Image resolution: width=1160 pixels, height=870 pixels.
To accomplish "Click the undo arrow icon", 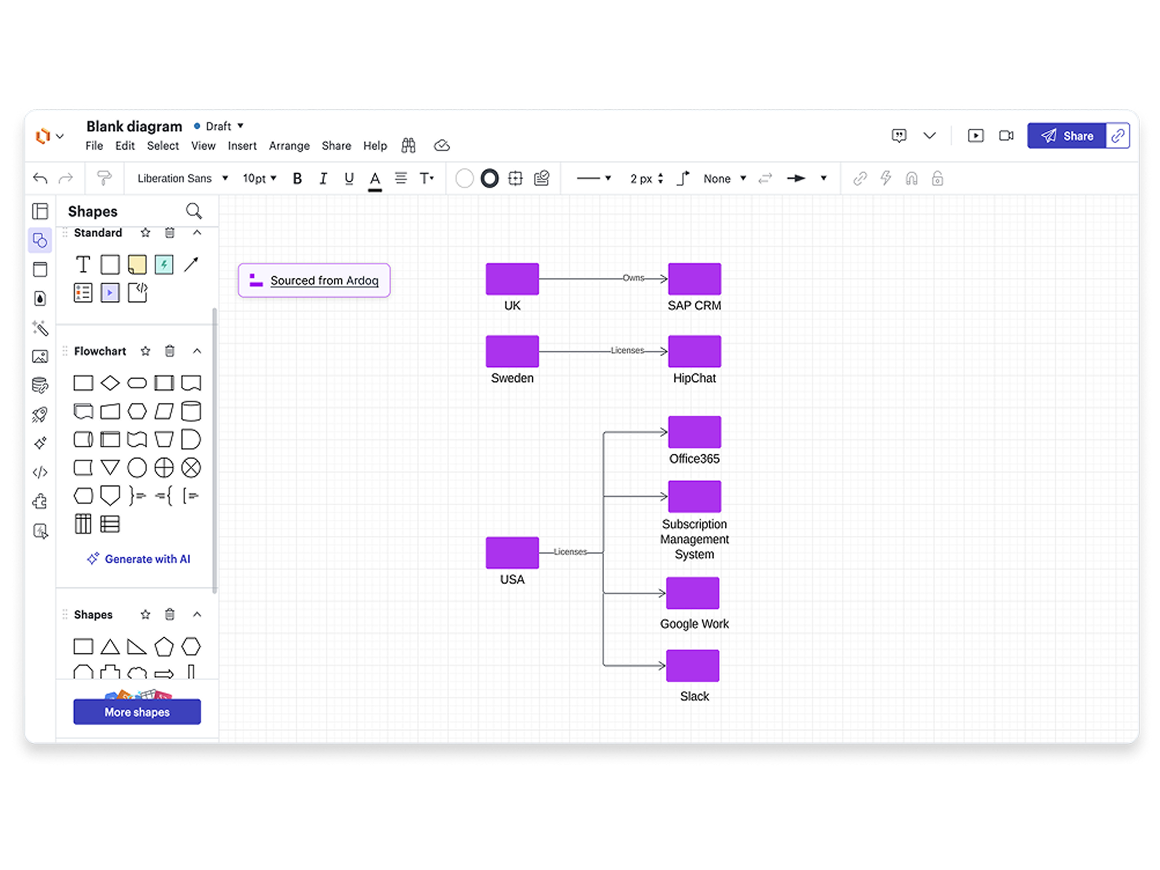I will 41,178.
